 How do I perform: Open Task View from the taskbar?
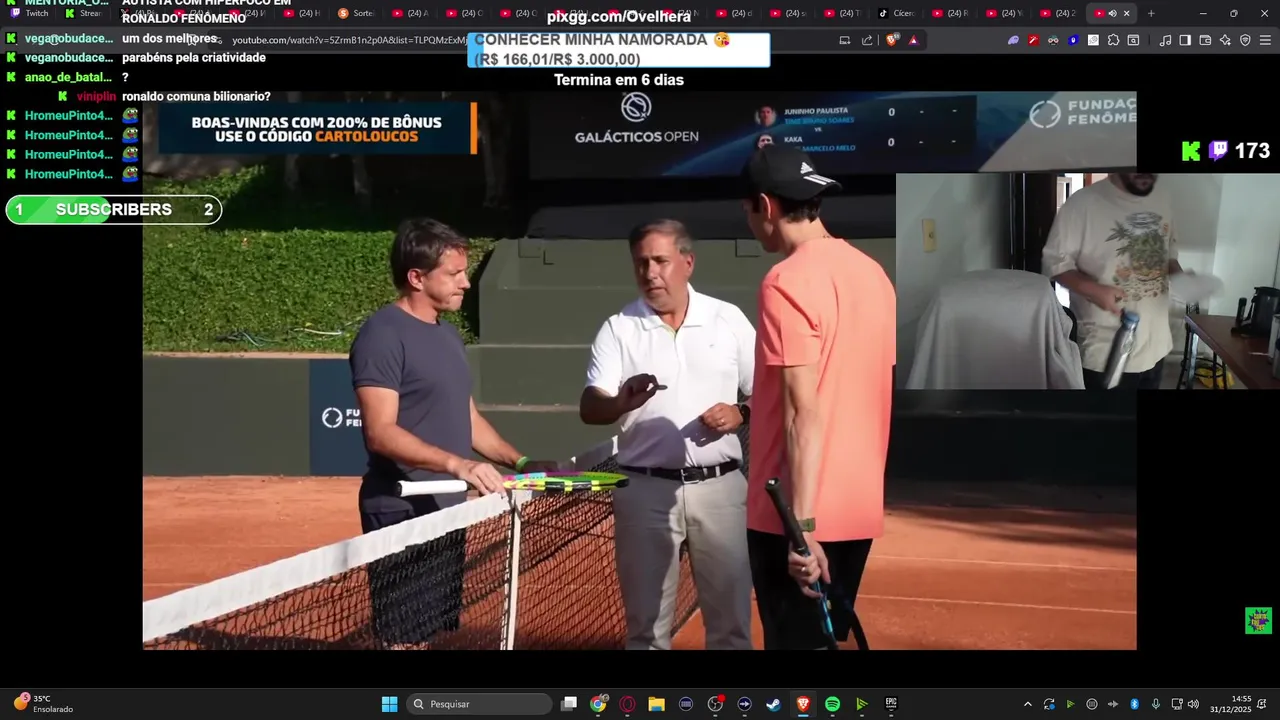click(x=569, y=704)
